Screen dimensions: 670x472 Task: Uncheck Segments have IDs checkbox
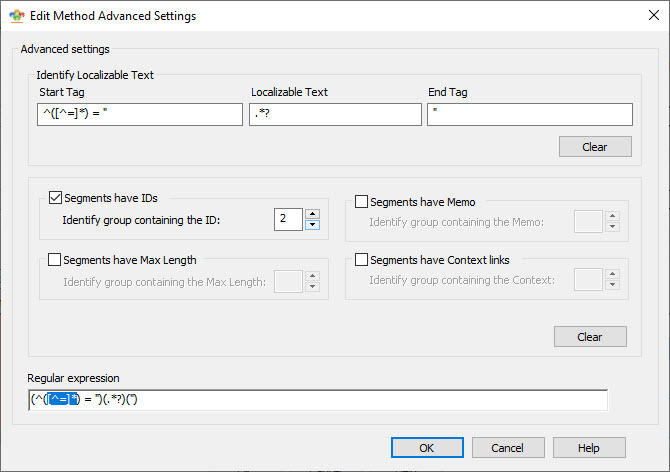coord(55,198)
